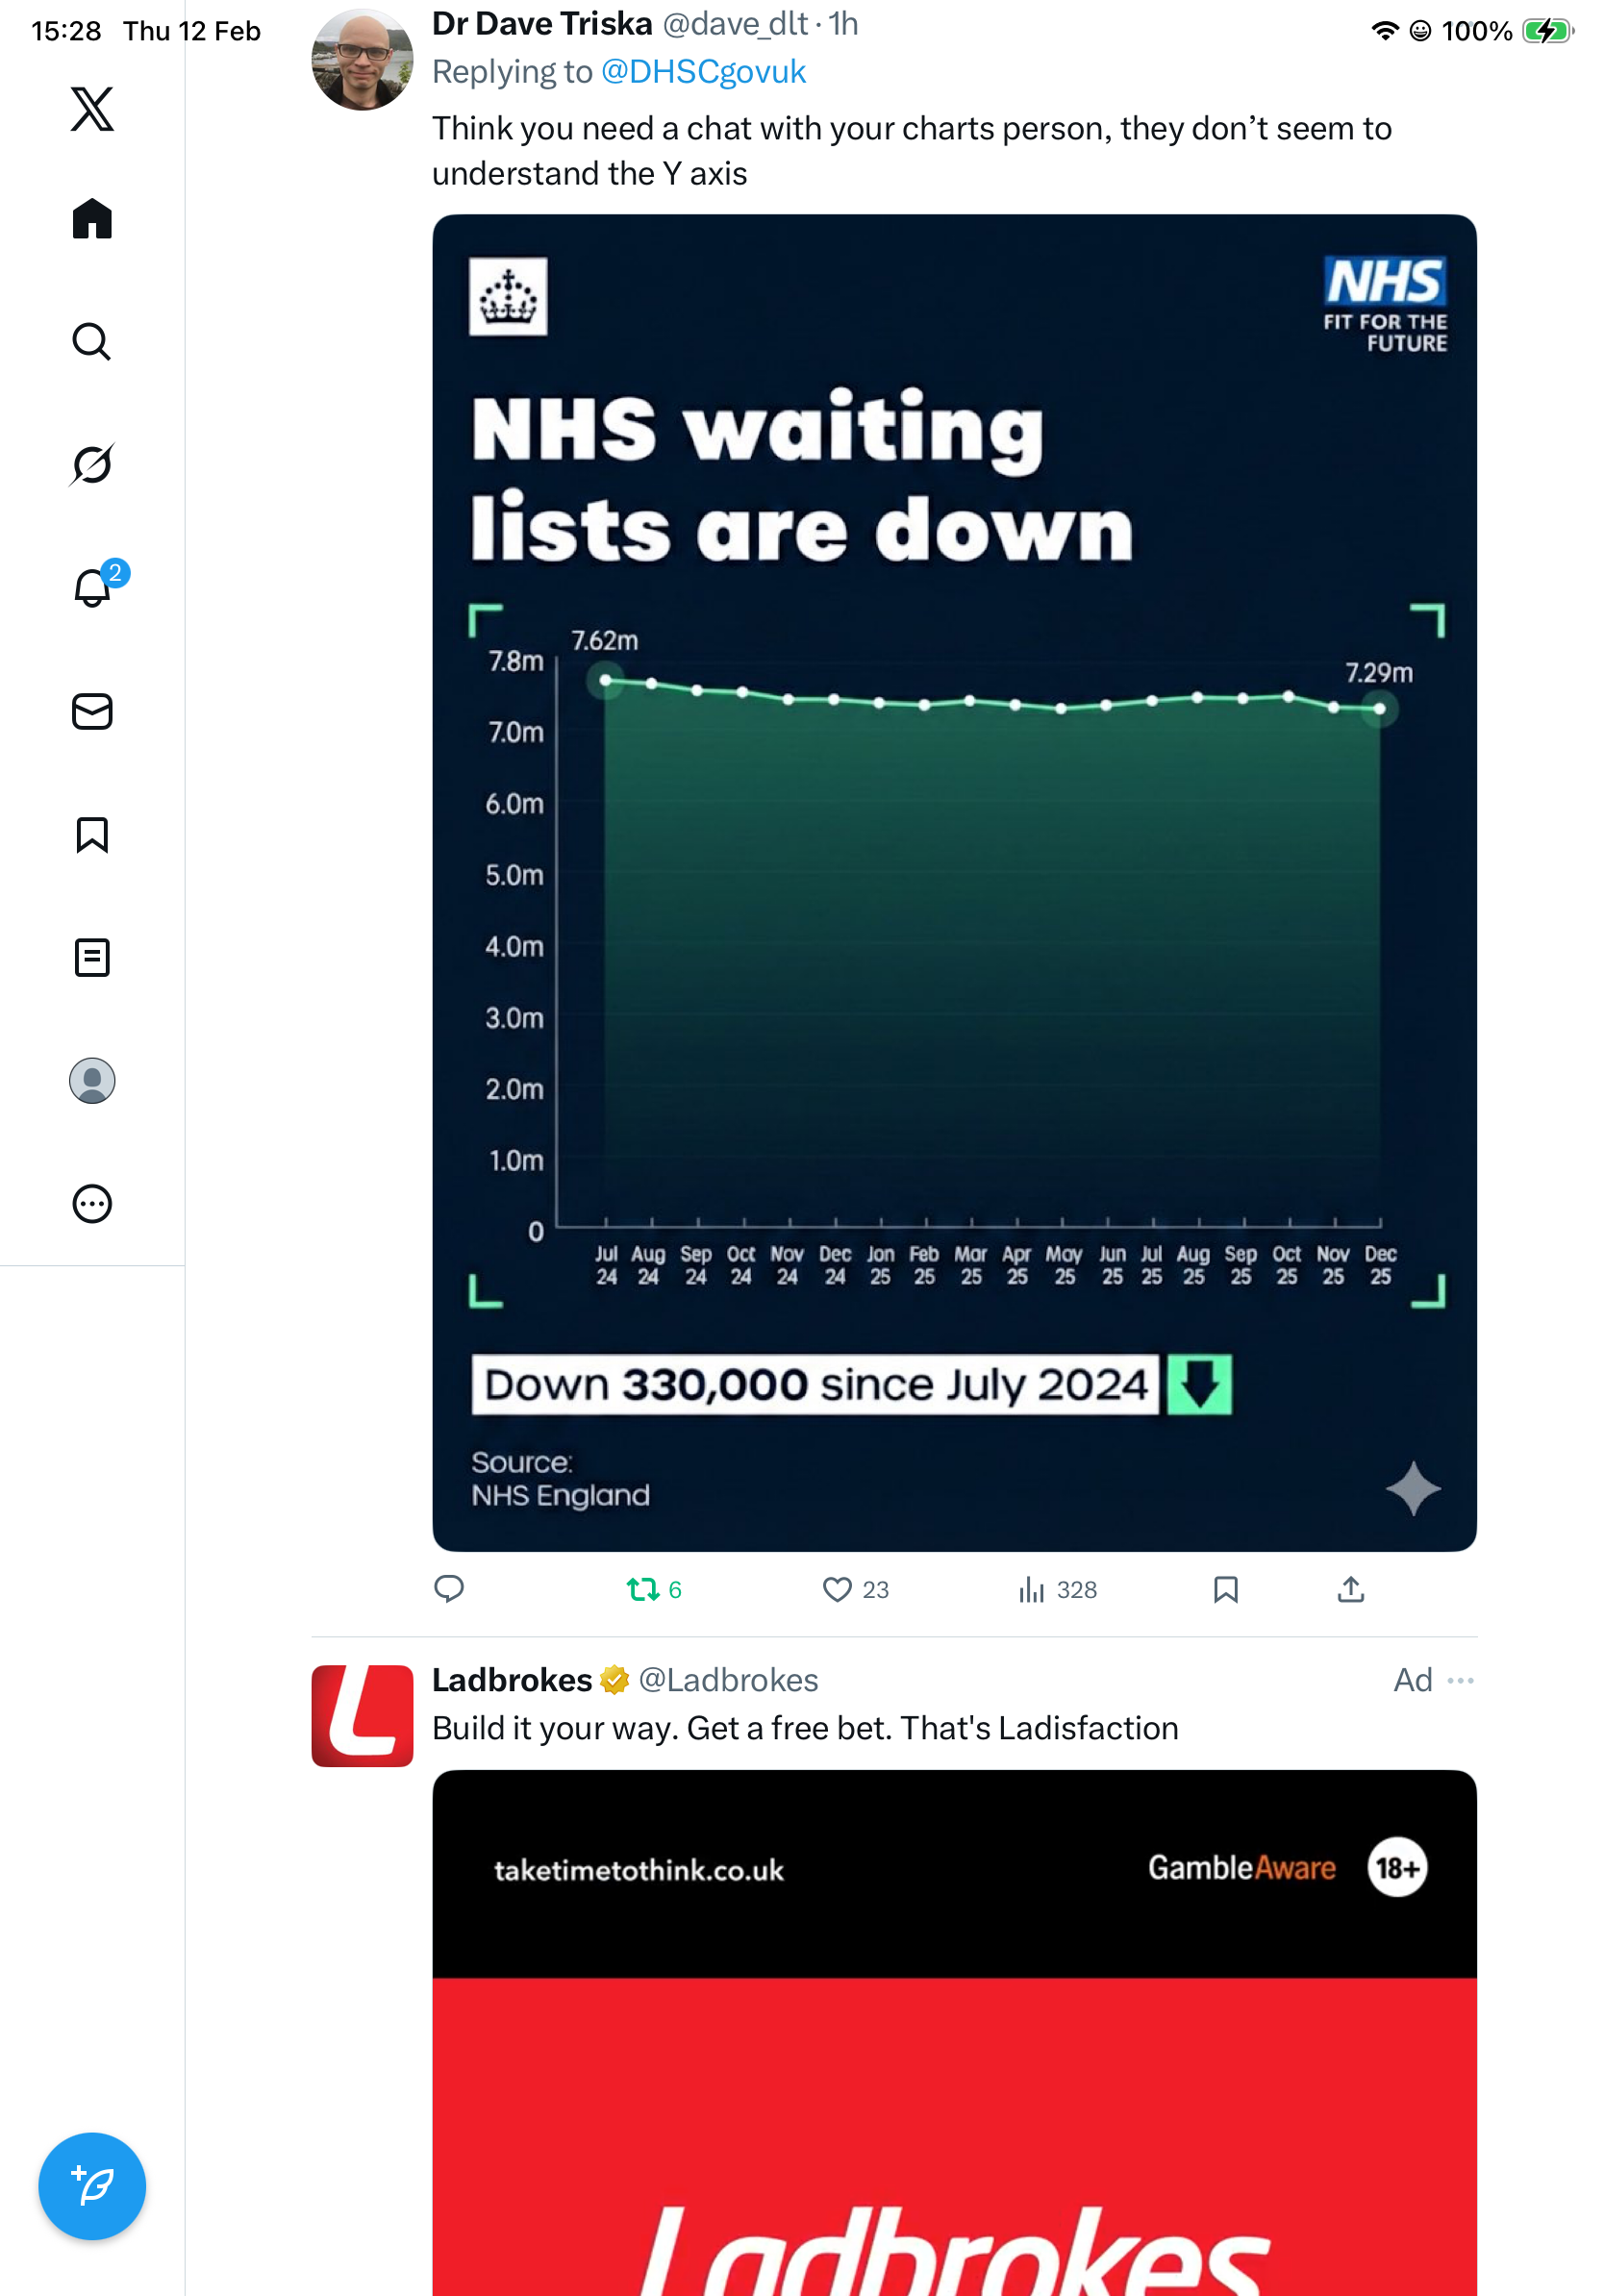The height and width of the screenshot is (2296, 1604).
Task: Undo repost on Dave Triska's post
Action: pyautogui.click(x=643, y=1589)
